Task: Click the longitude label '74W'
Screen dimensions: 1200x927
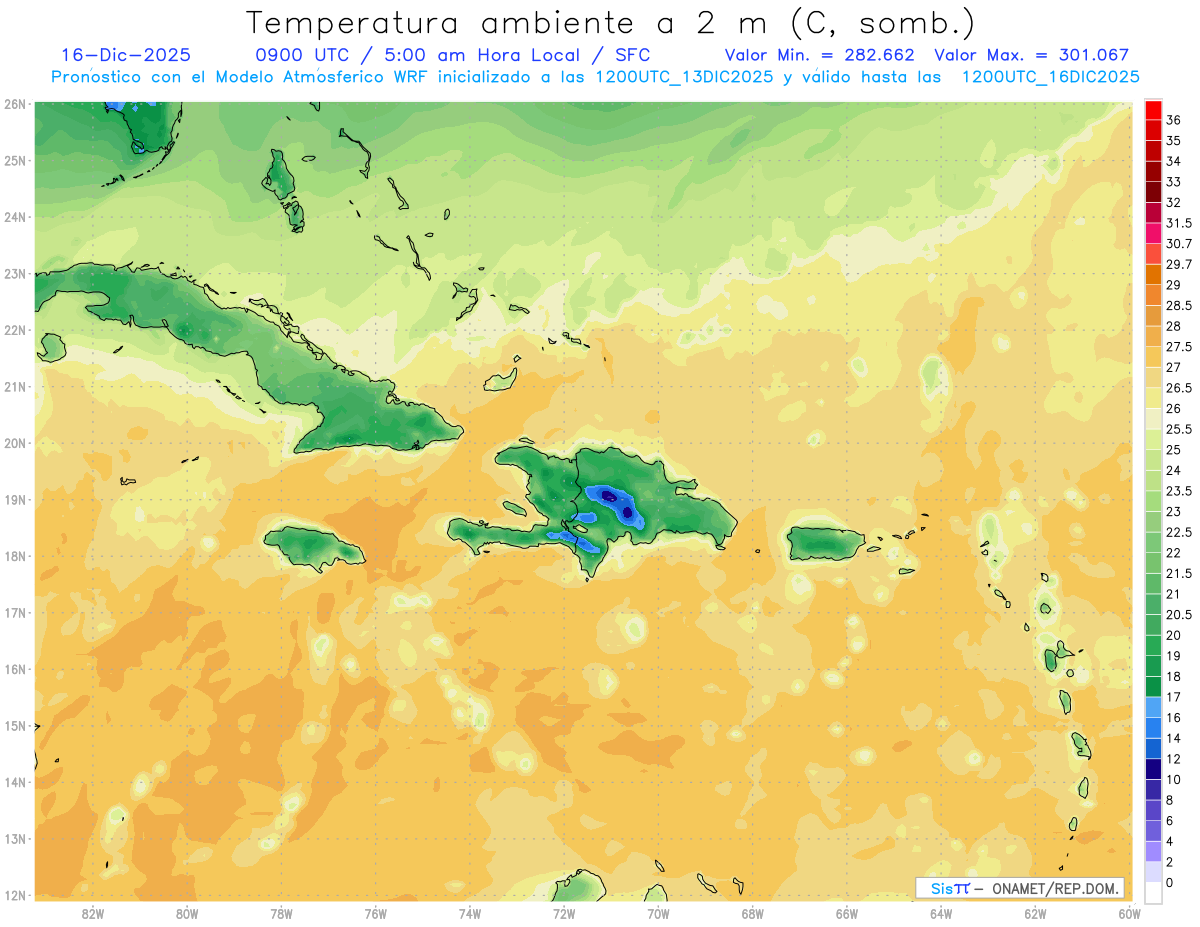Action: (470, 913)
